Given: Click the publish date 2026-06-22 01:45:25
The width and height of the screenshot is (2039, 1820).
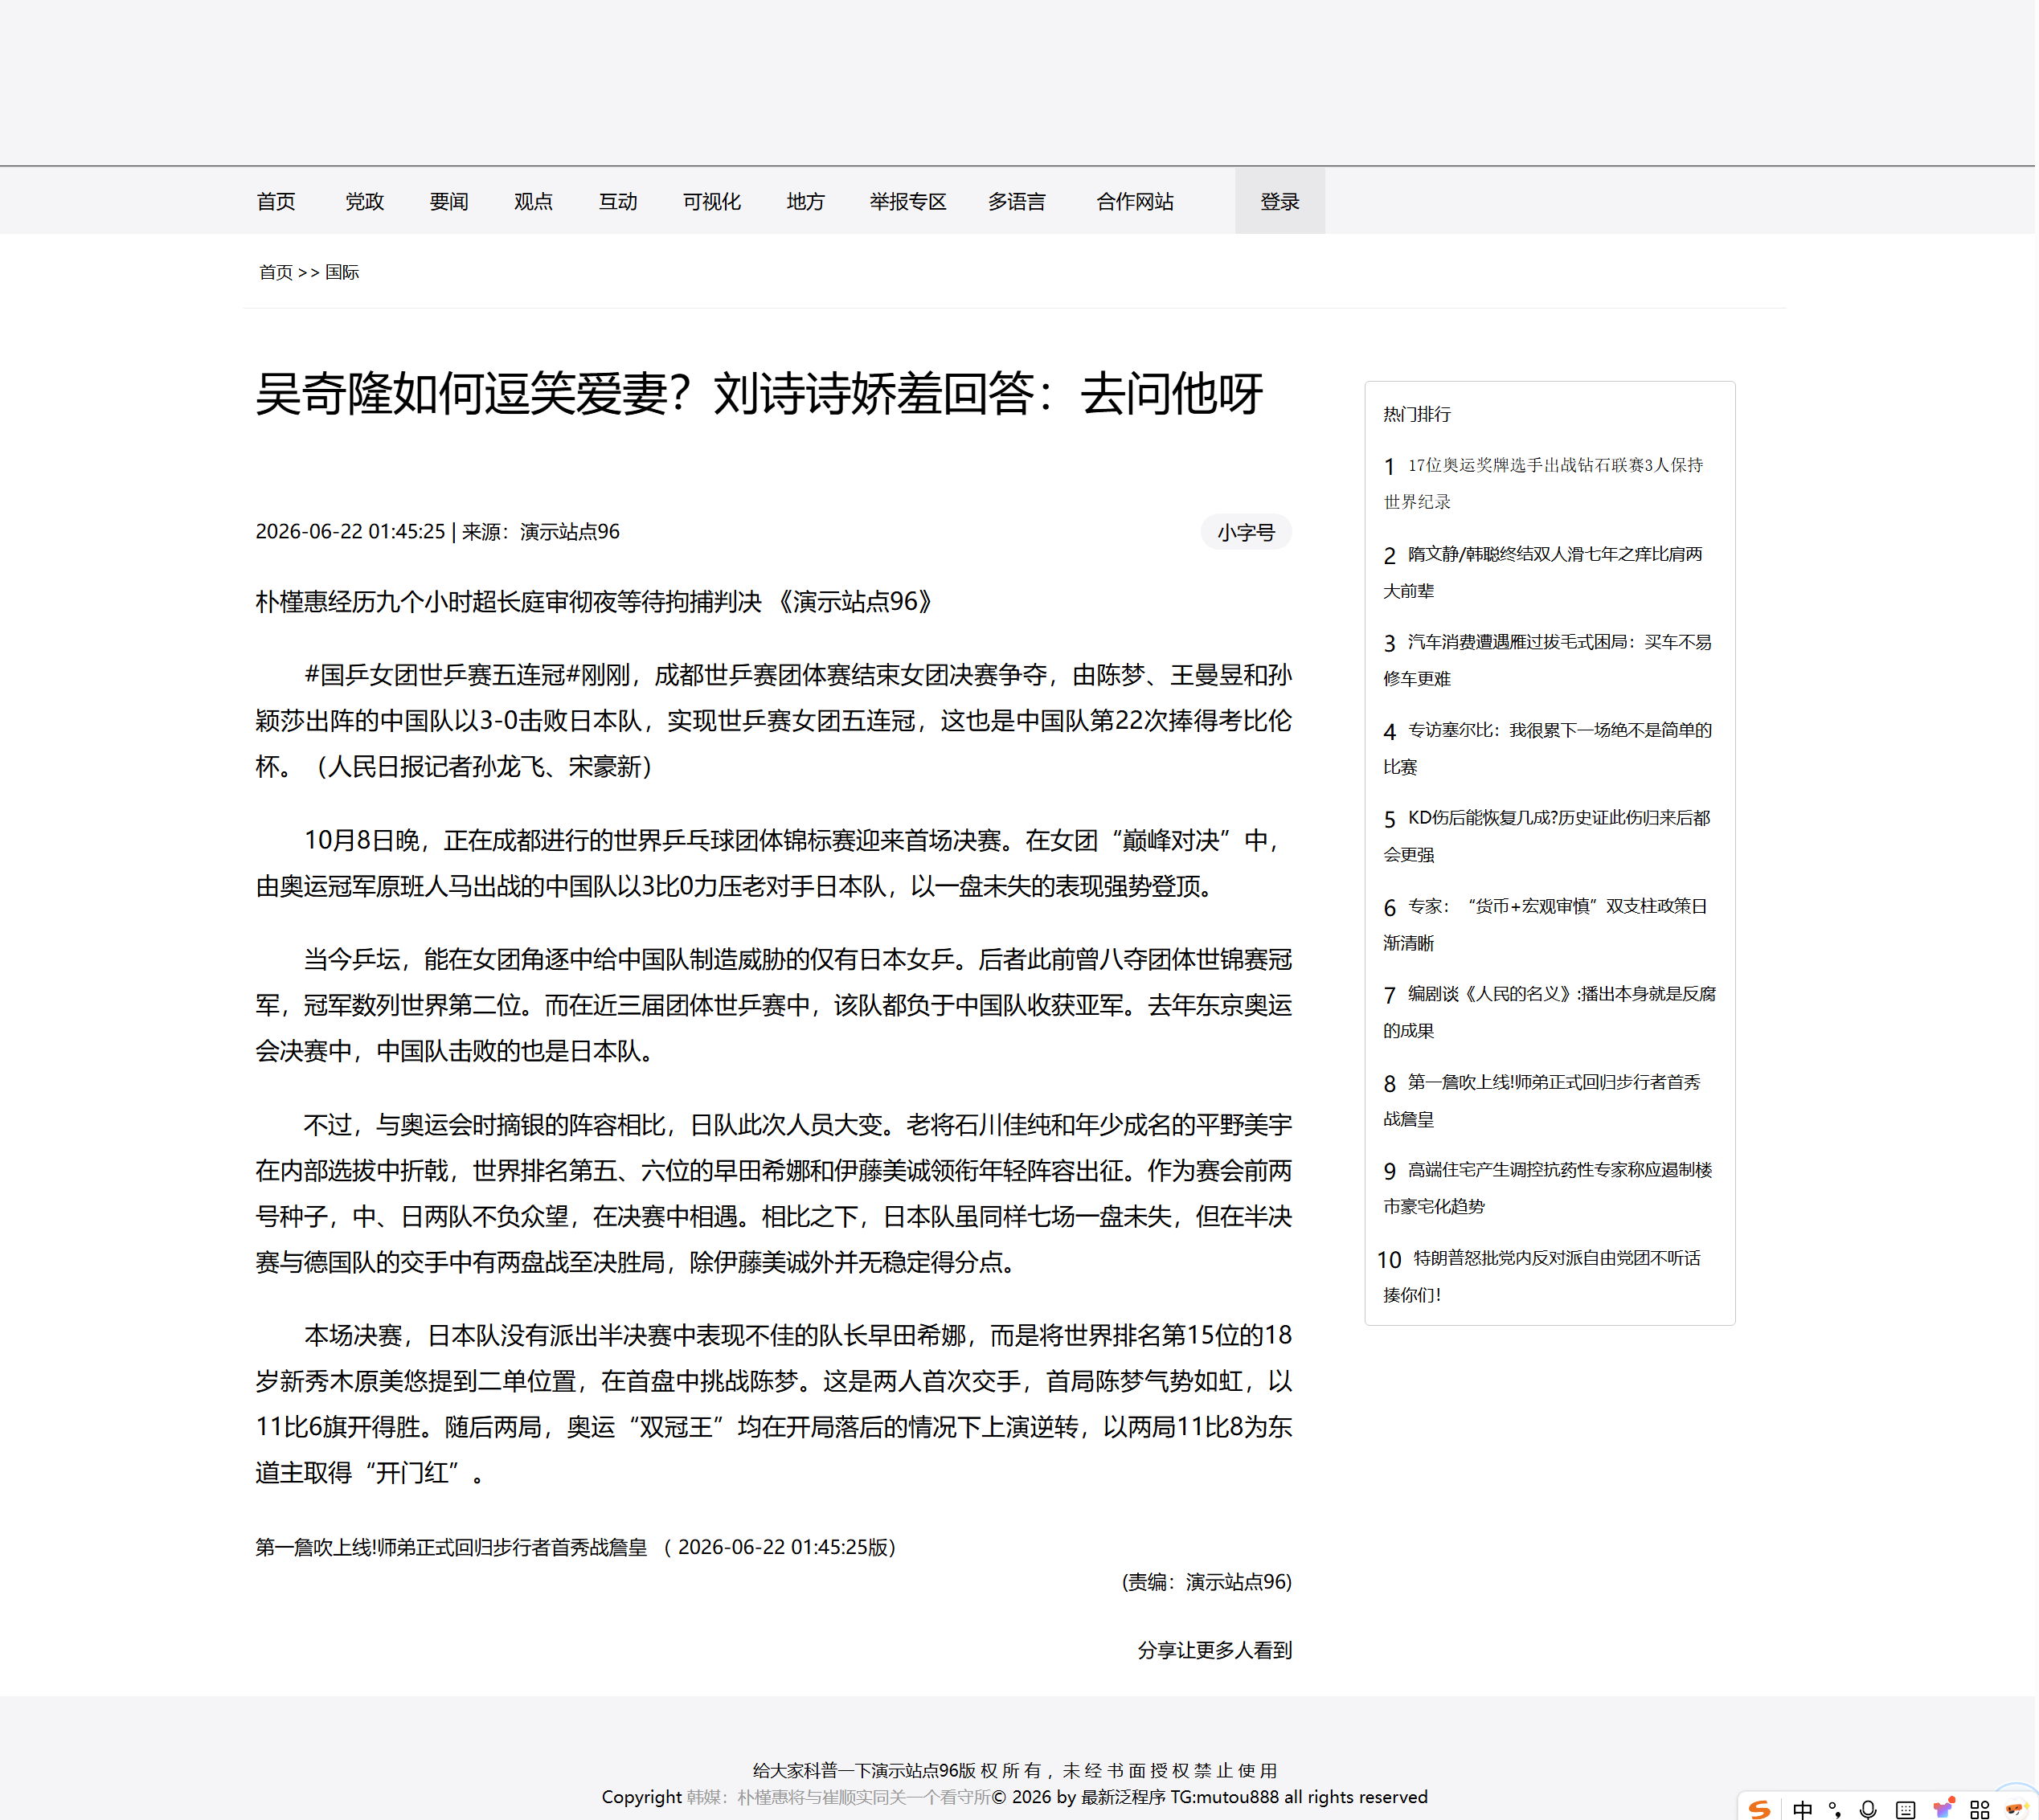Looking at the screenshot, I should (x=350, y=531).
